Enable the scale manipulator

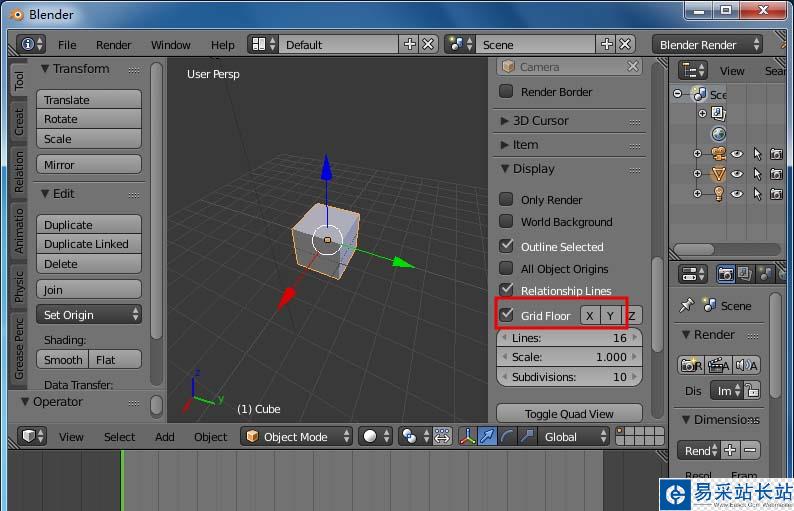click(527, 436)
